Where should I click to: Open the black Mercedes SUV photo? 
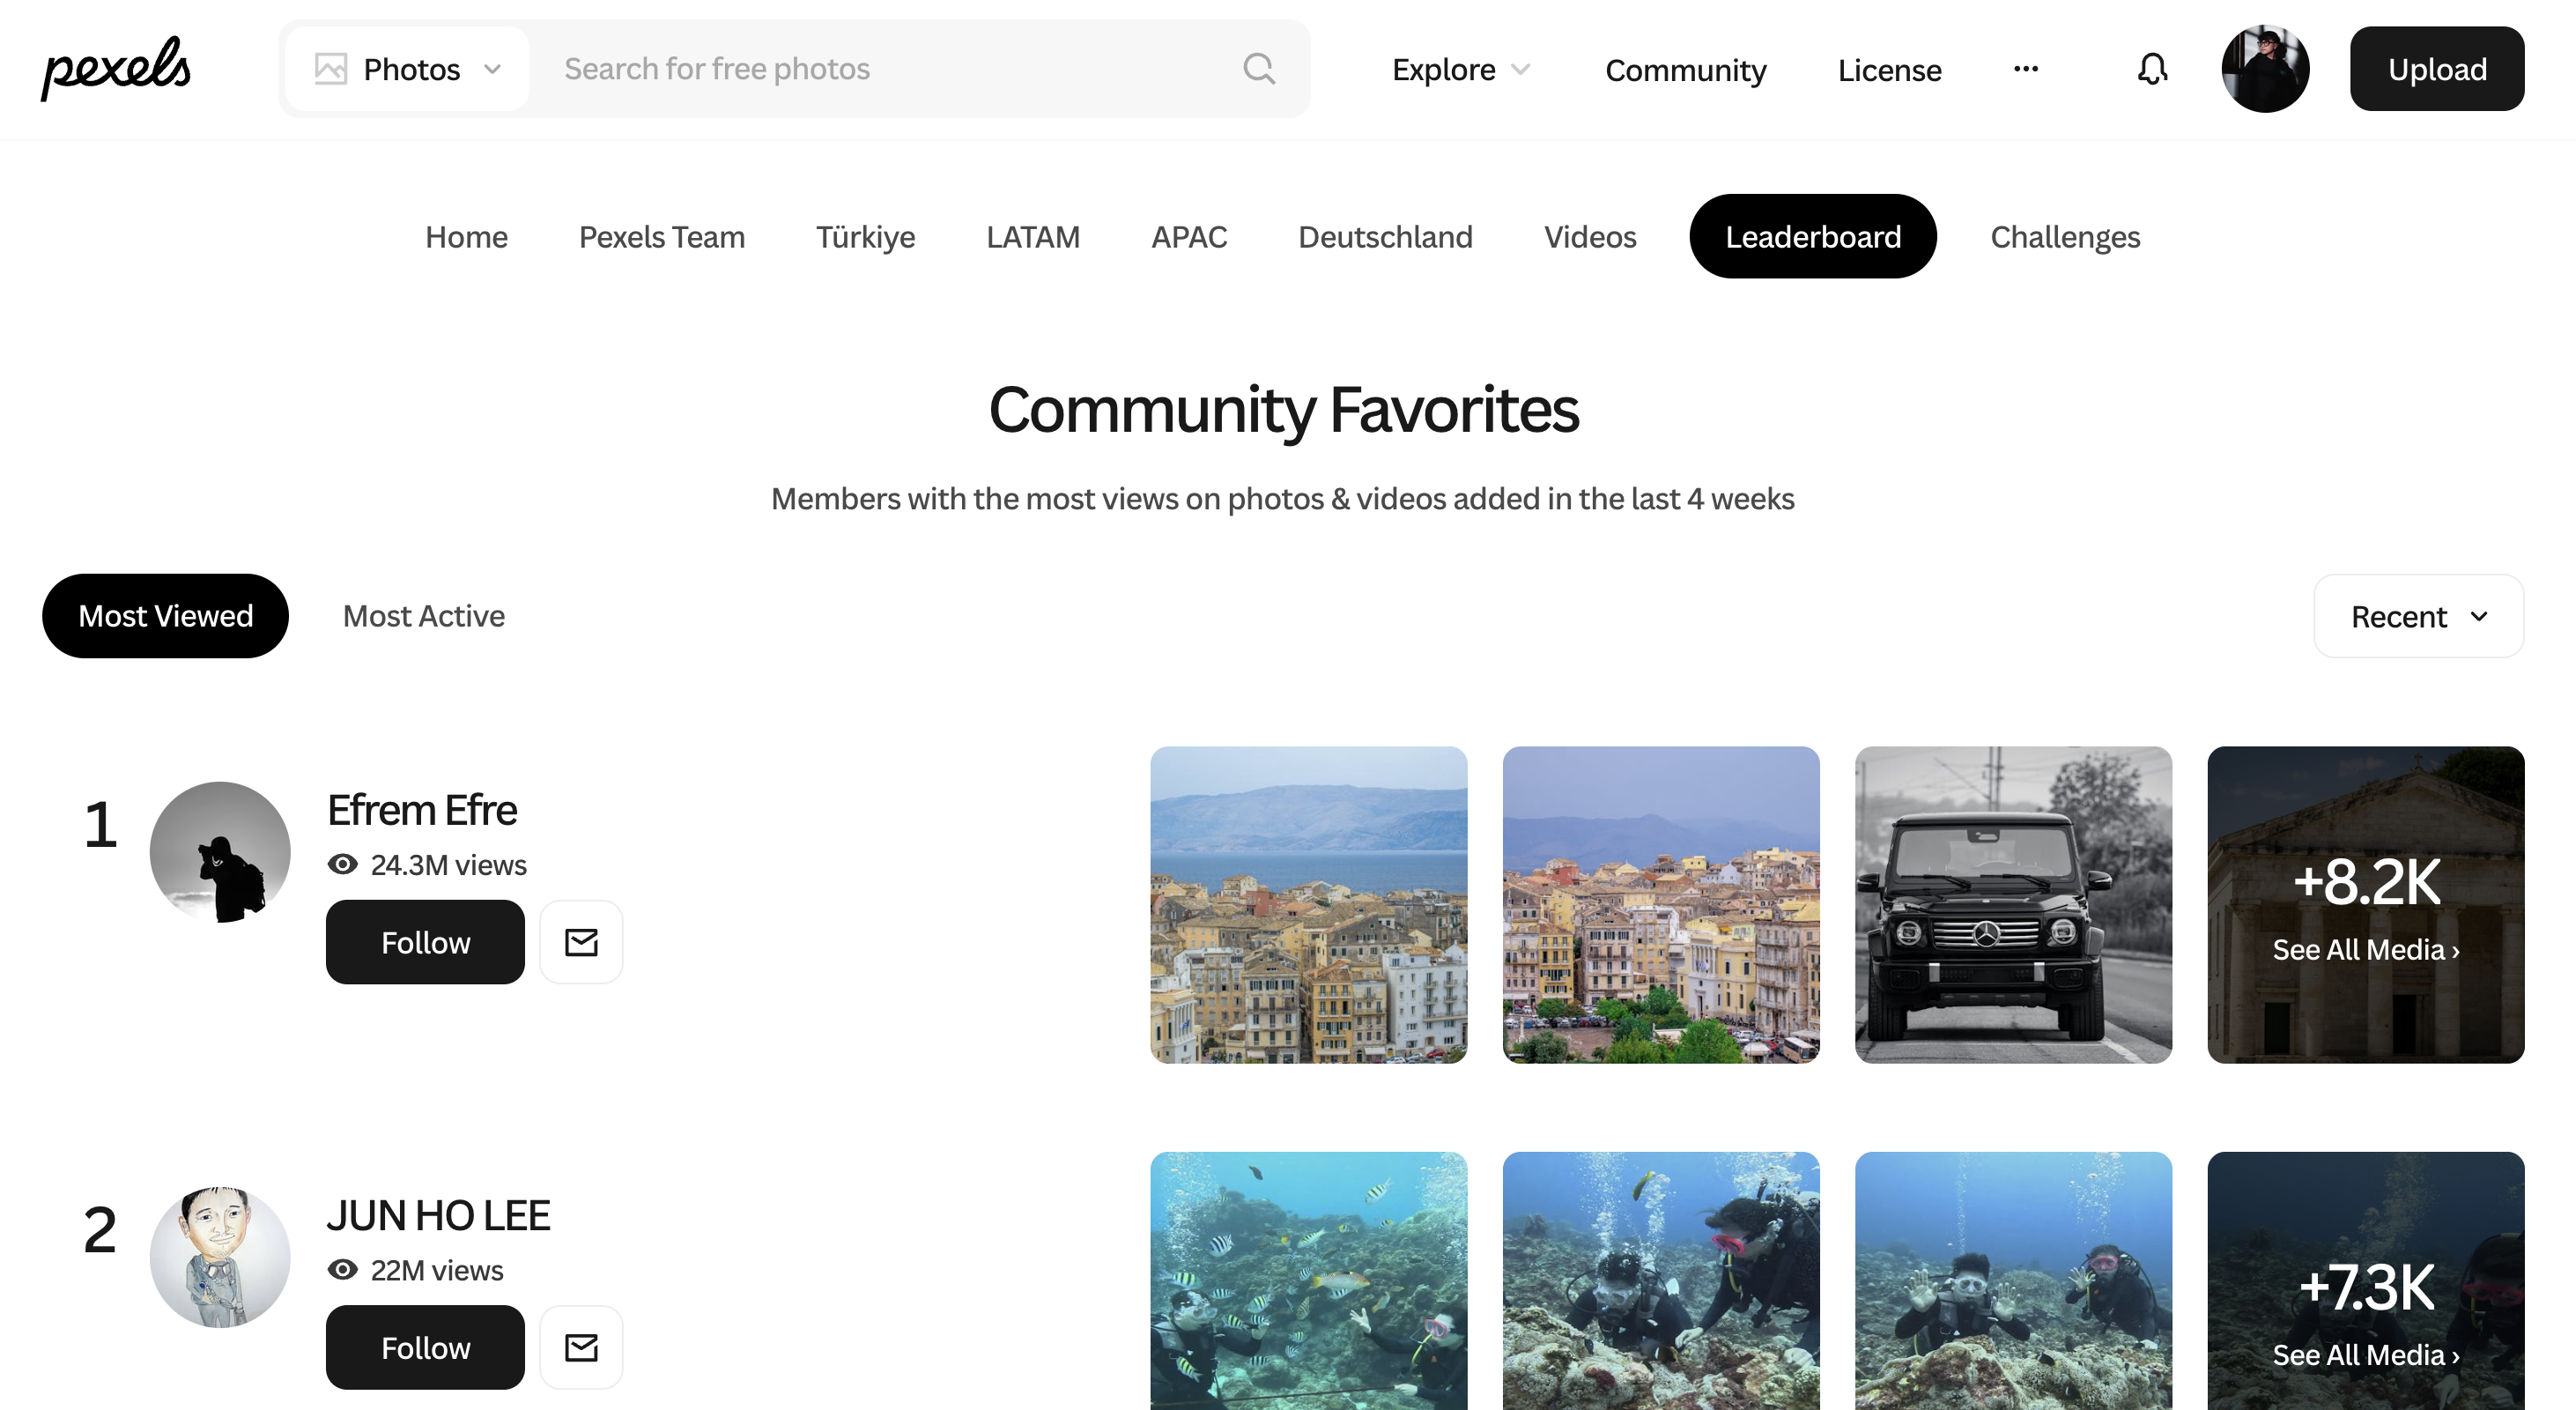[2012, 905]
